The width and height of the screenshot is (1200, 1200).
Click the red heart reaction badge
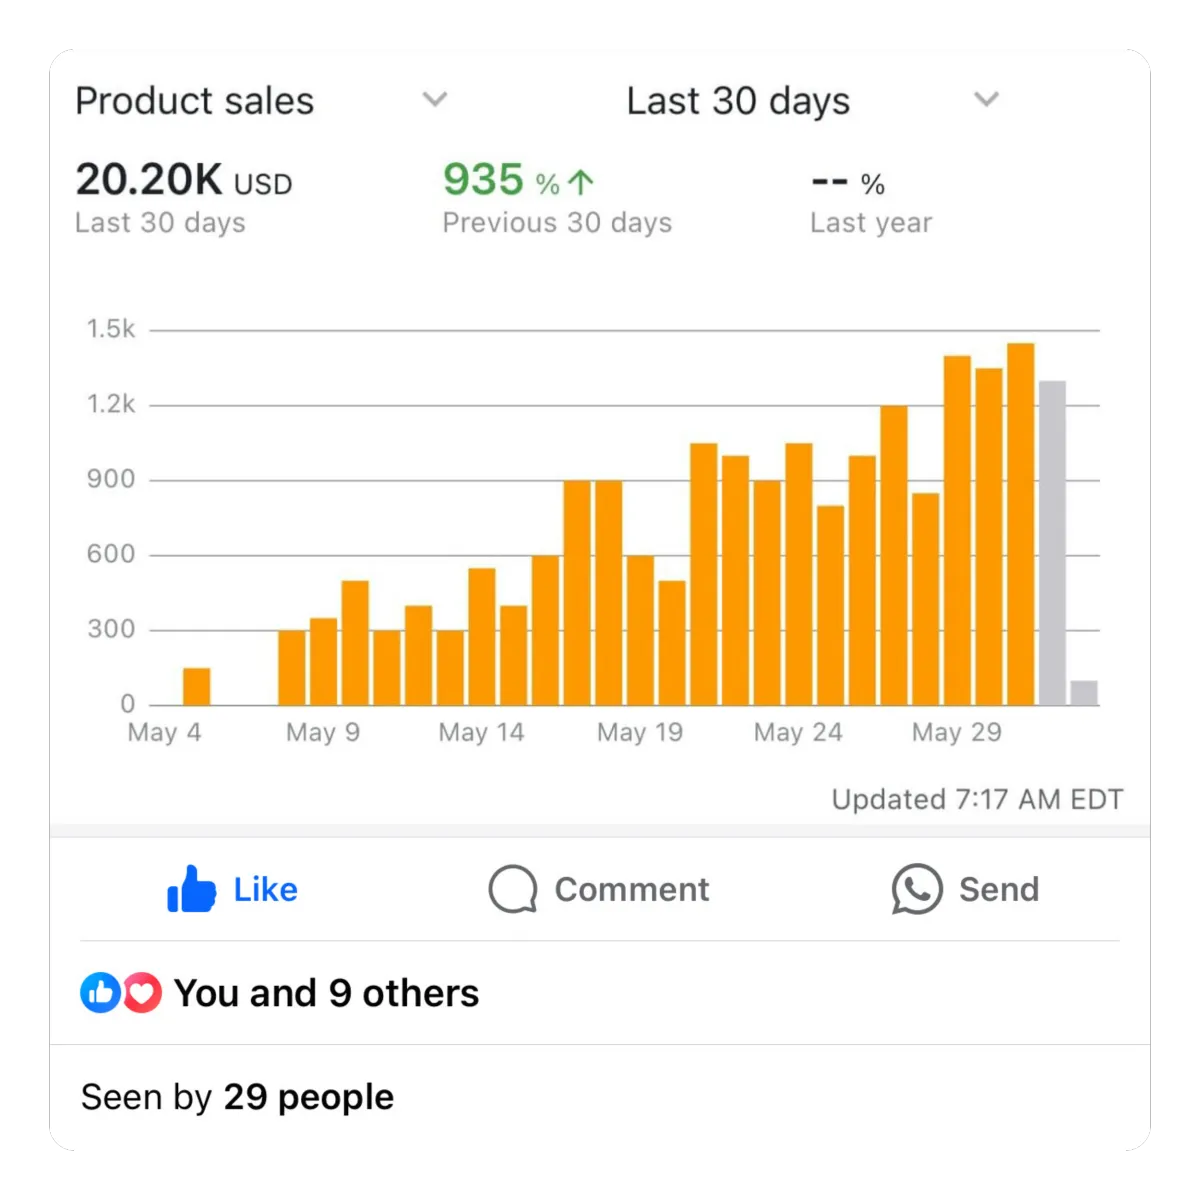pos(142,993)
